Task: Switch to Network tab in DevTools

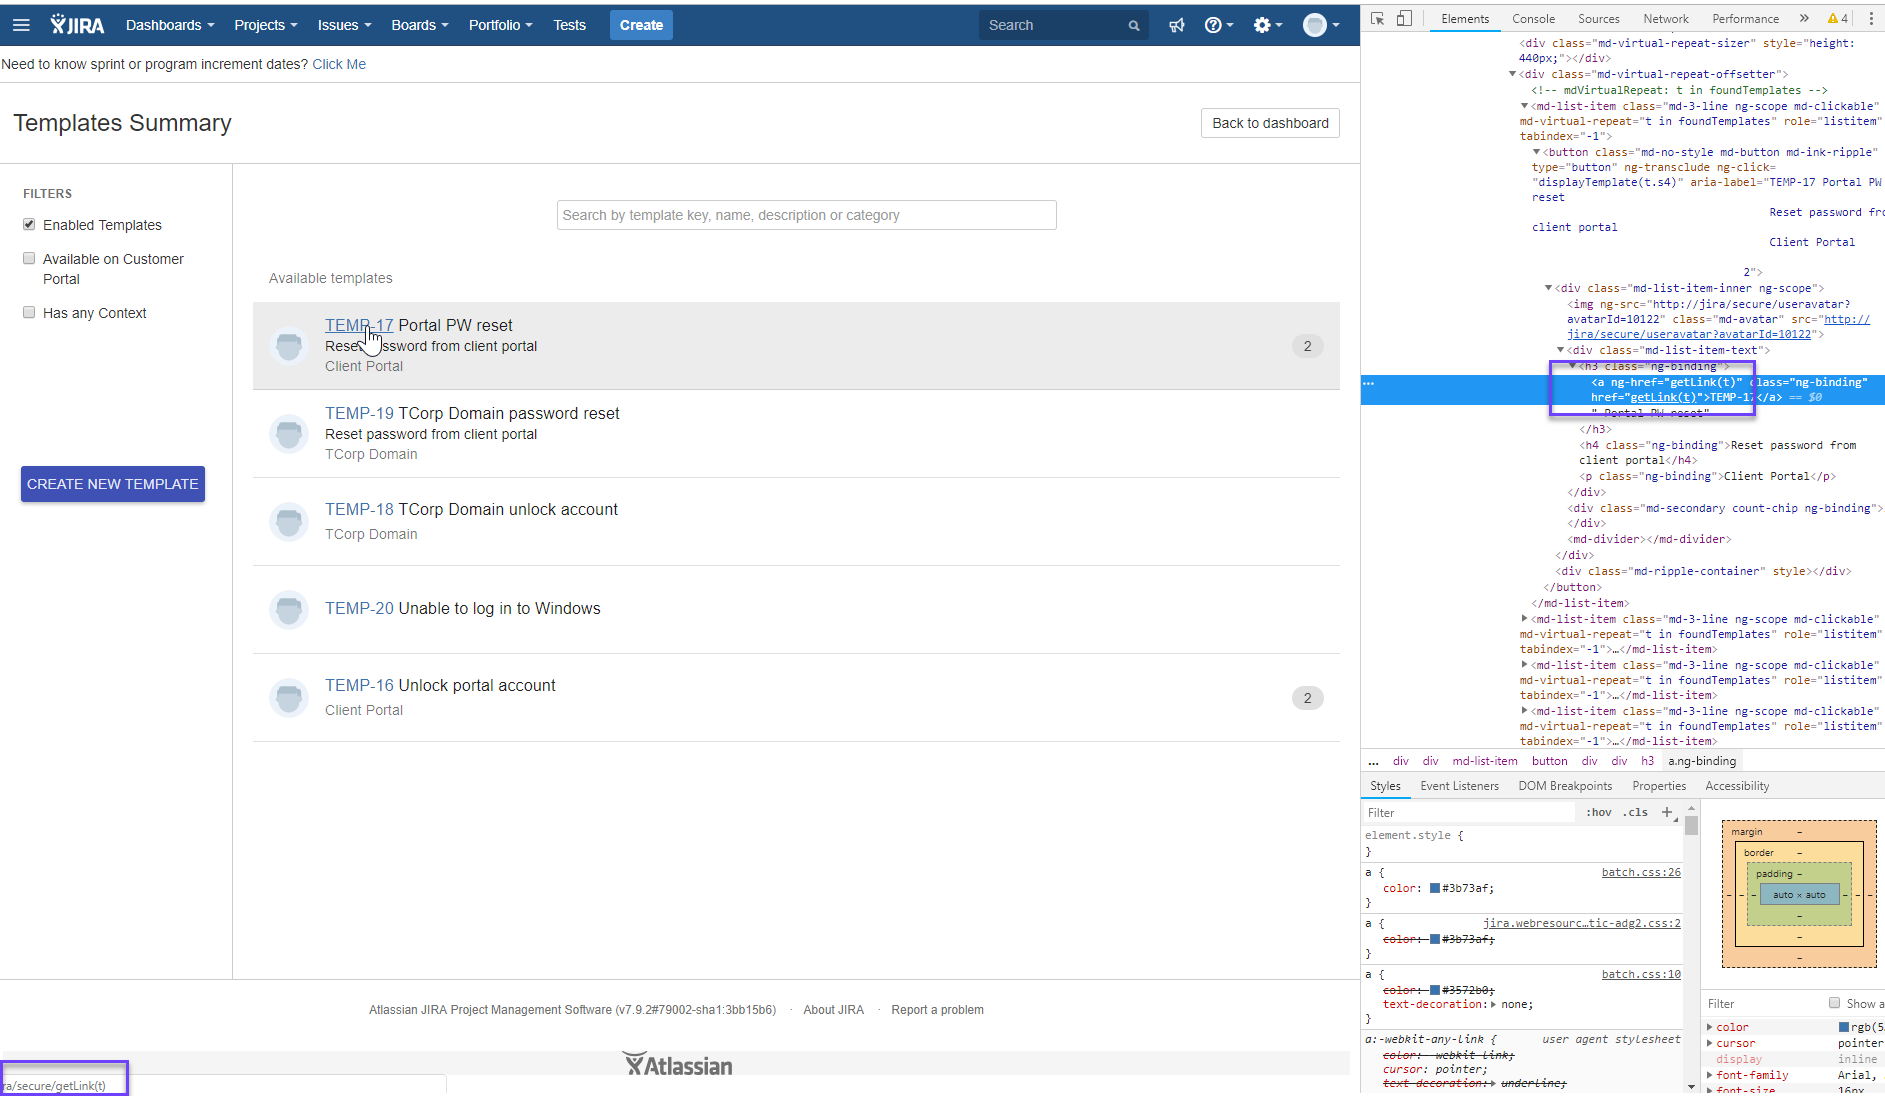Action: pos(1665,18)
